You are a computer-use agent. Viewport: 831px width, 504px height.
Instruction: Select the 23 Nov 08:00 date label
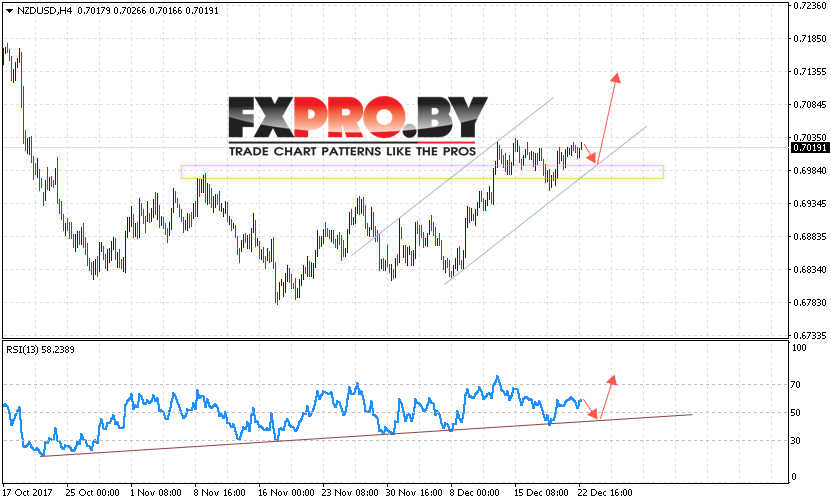tap(350, 493)
